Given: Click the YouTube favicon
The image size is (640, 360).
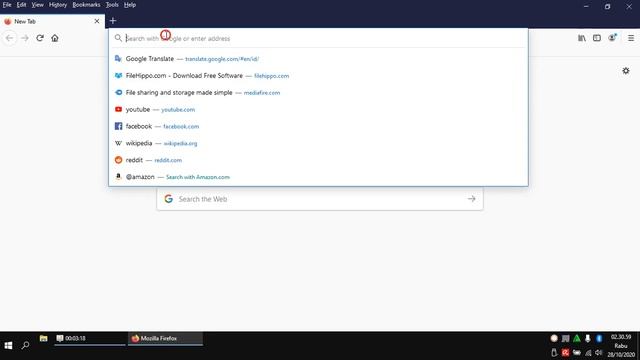Looking at the screenshot, I should coord(118,109).
